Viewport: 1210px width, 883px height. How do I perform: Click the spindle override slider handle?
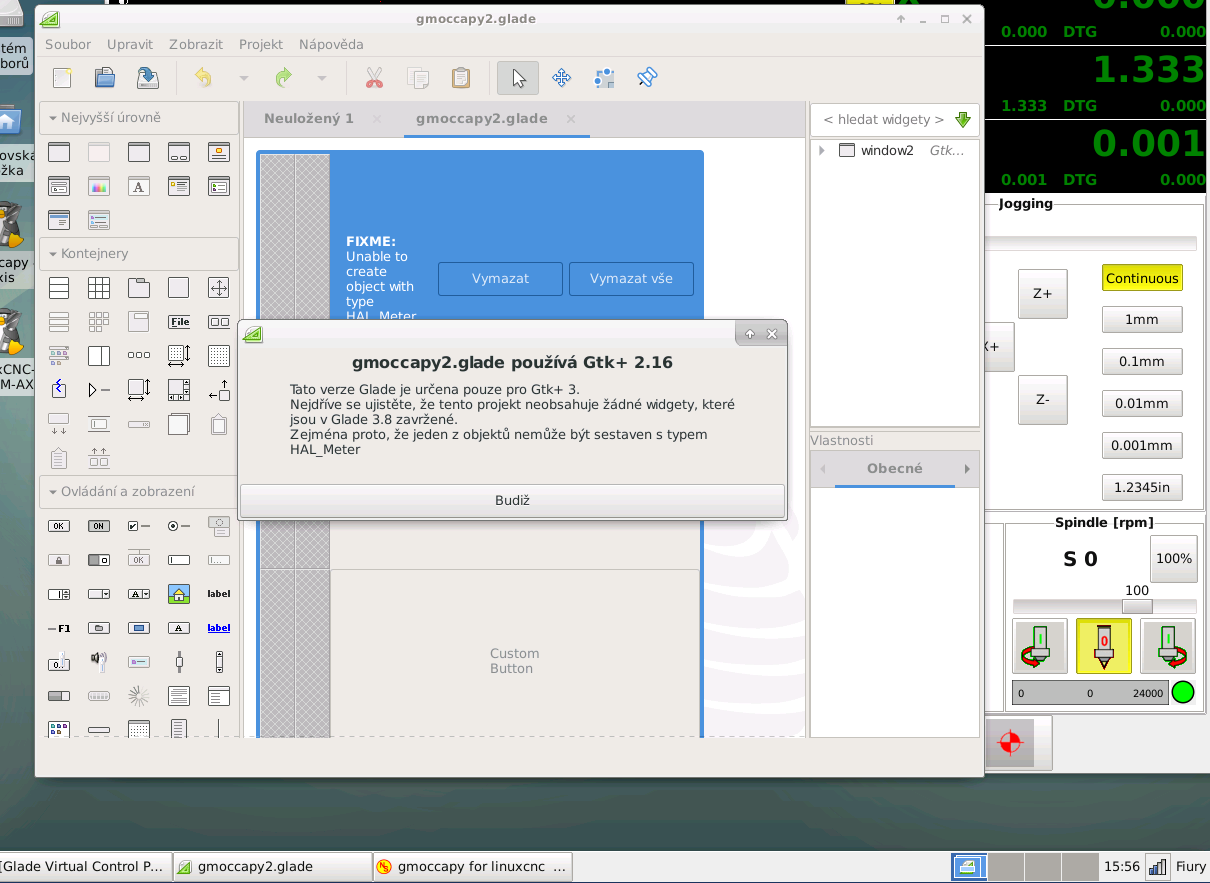pos(1137,607)
